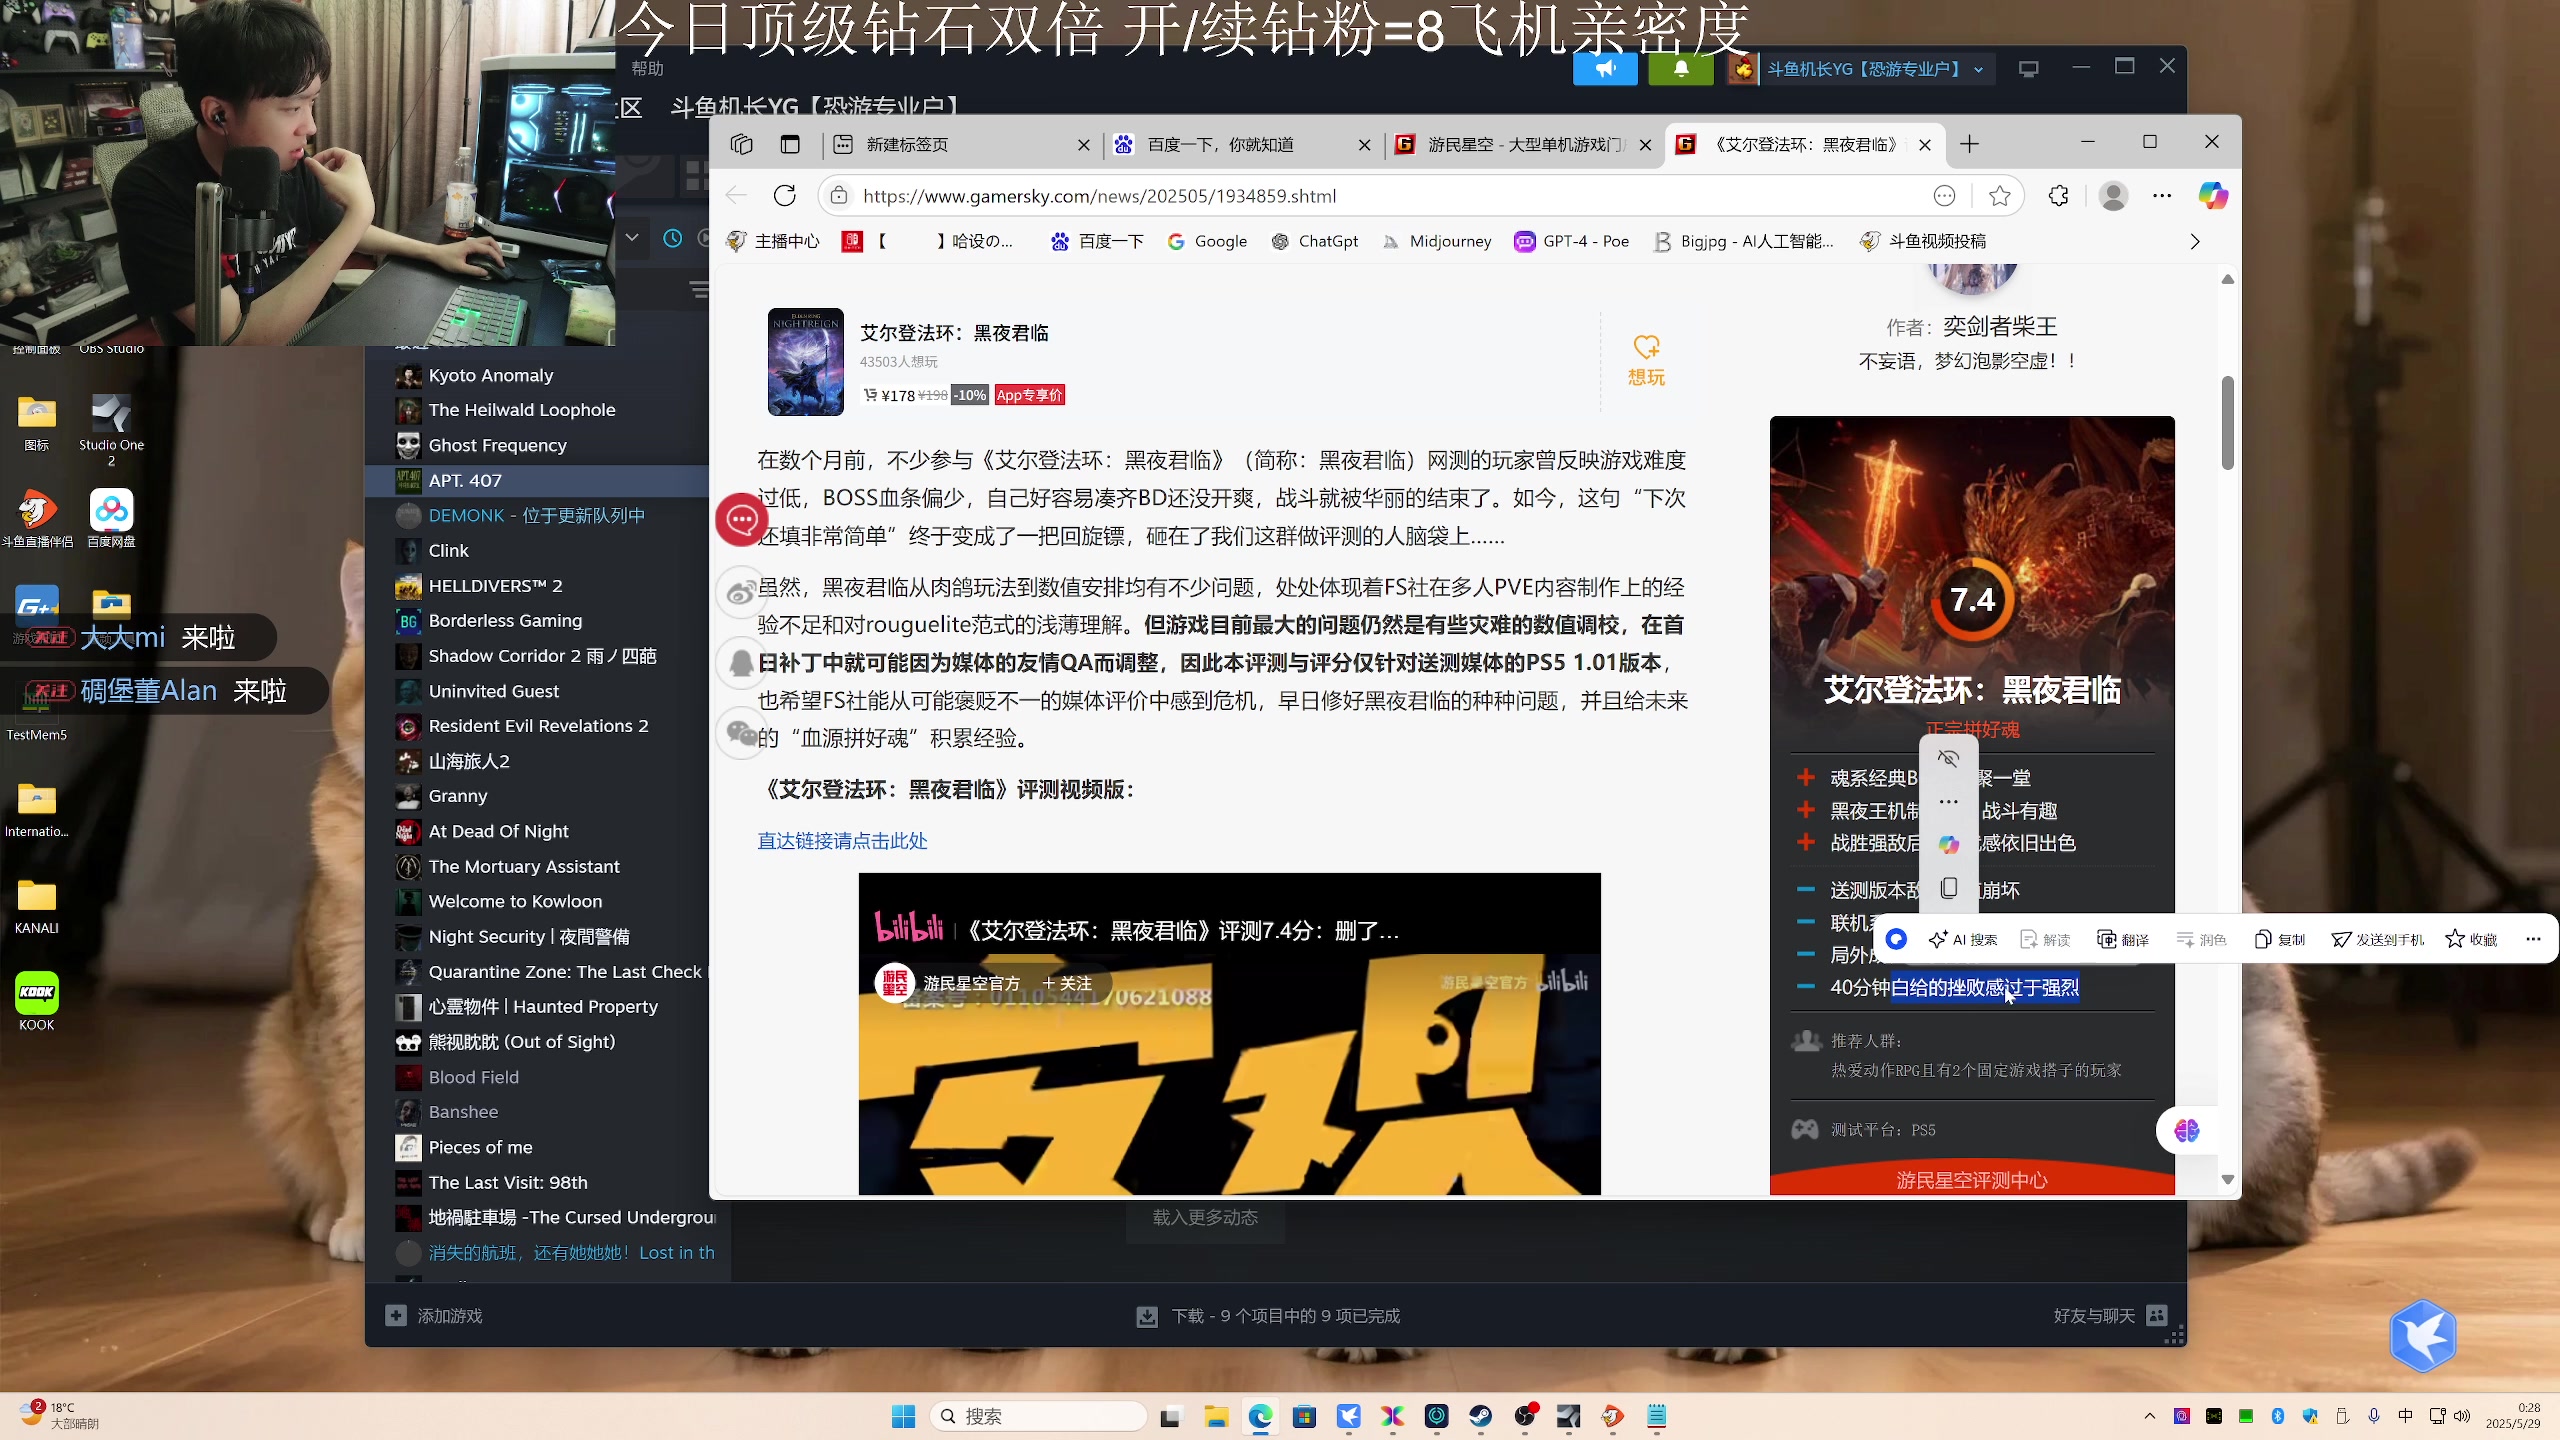The image size is (2560, 1440).
Task: Open the GPT-4 - Poe bookmark
Action: tap(1572, 241)
